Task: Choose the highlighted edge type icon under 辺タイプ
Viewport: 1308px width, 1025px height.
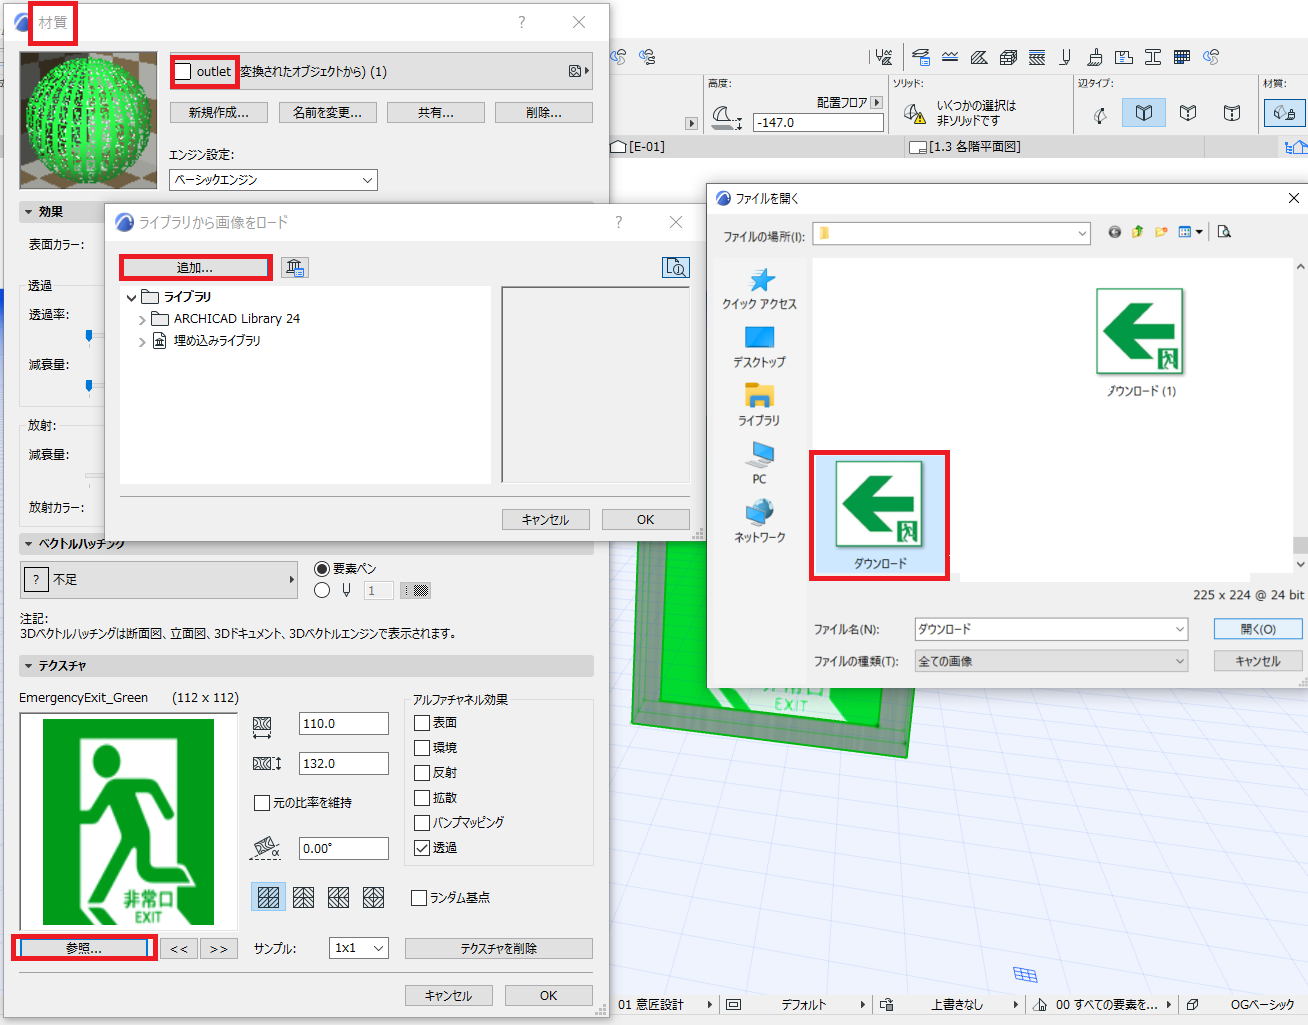Action: pos(1144,113)
